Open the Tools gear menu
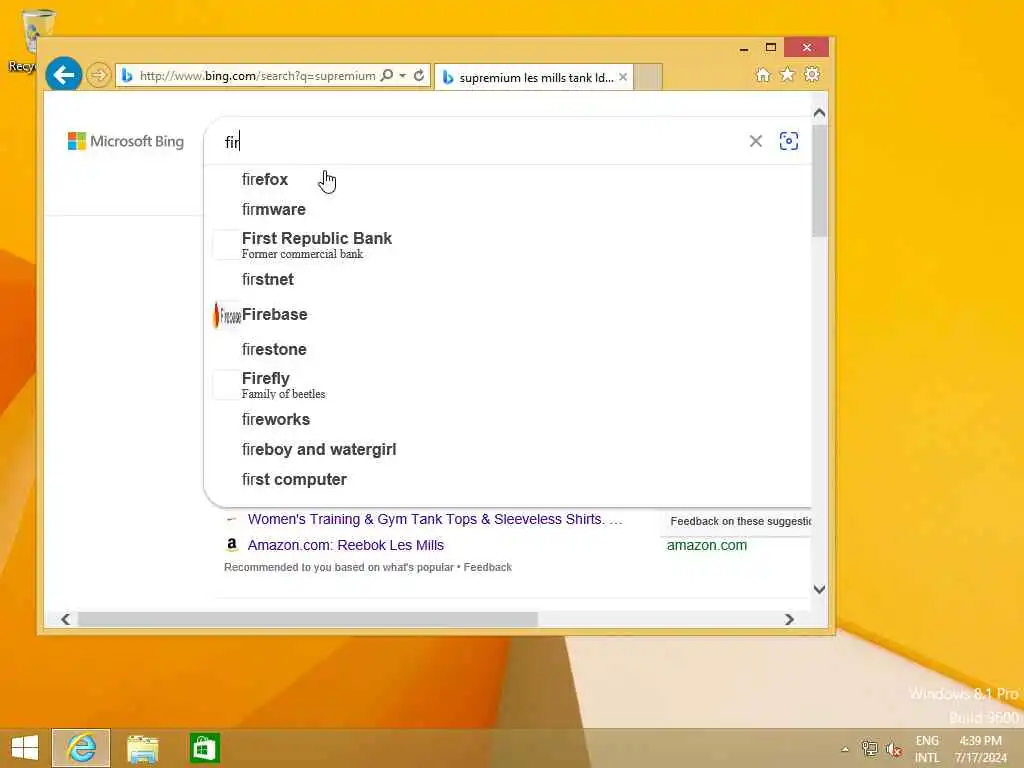 point(812,74)
